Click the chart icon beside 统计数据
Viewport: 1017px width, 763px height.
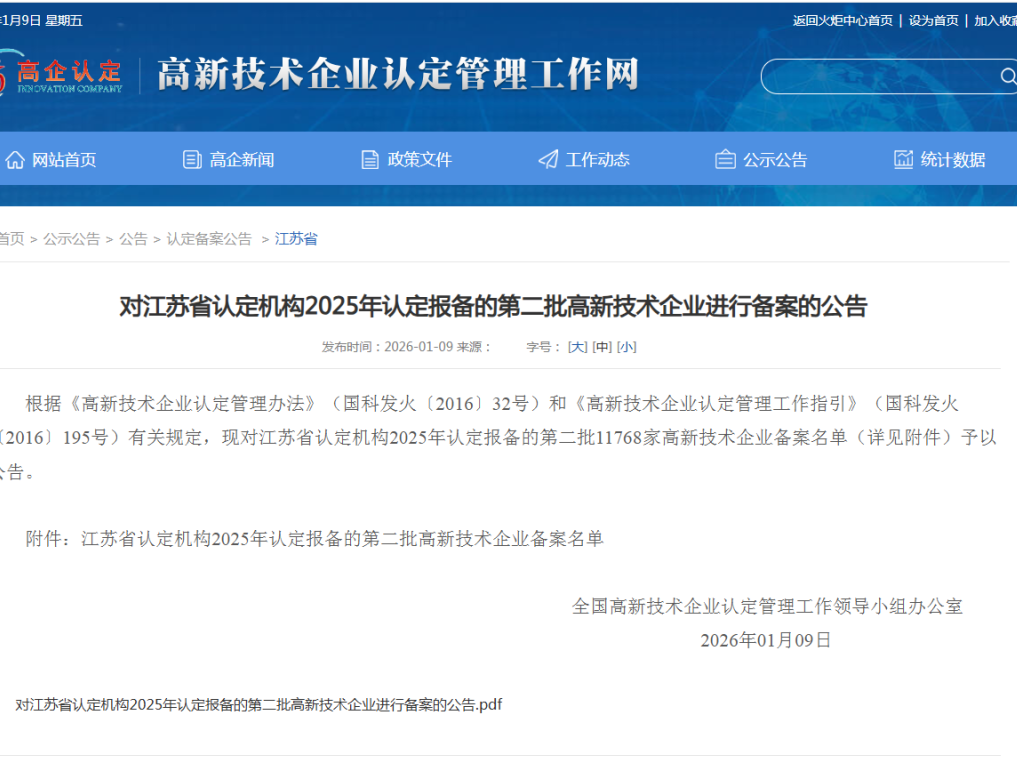[903, 160]
